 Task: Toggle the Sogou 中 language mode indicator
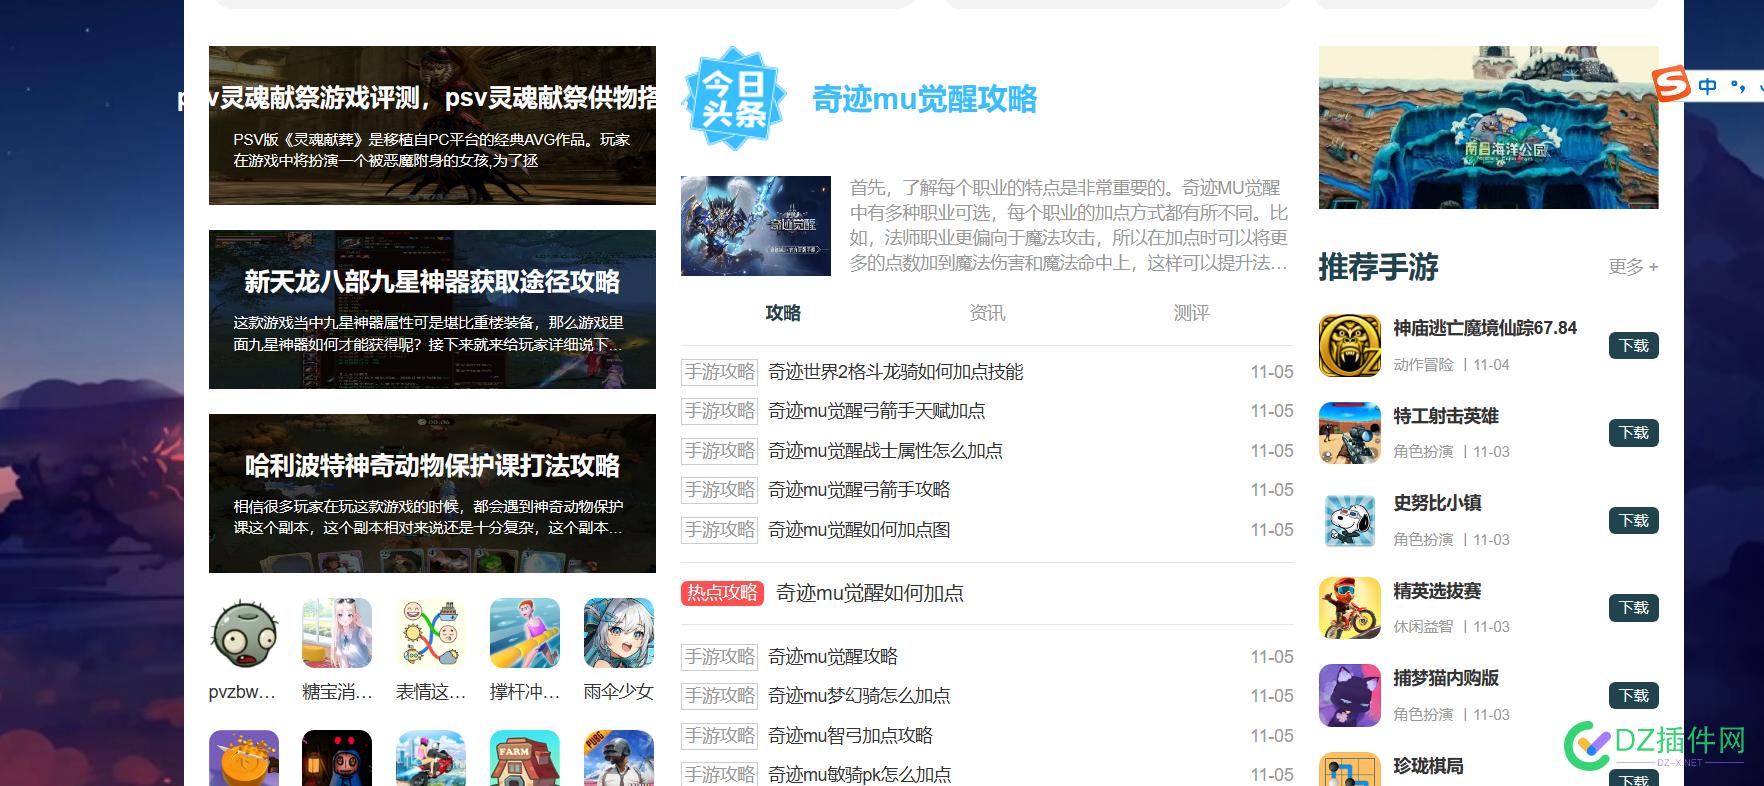(1708, 86)
